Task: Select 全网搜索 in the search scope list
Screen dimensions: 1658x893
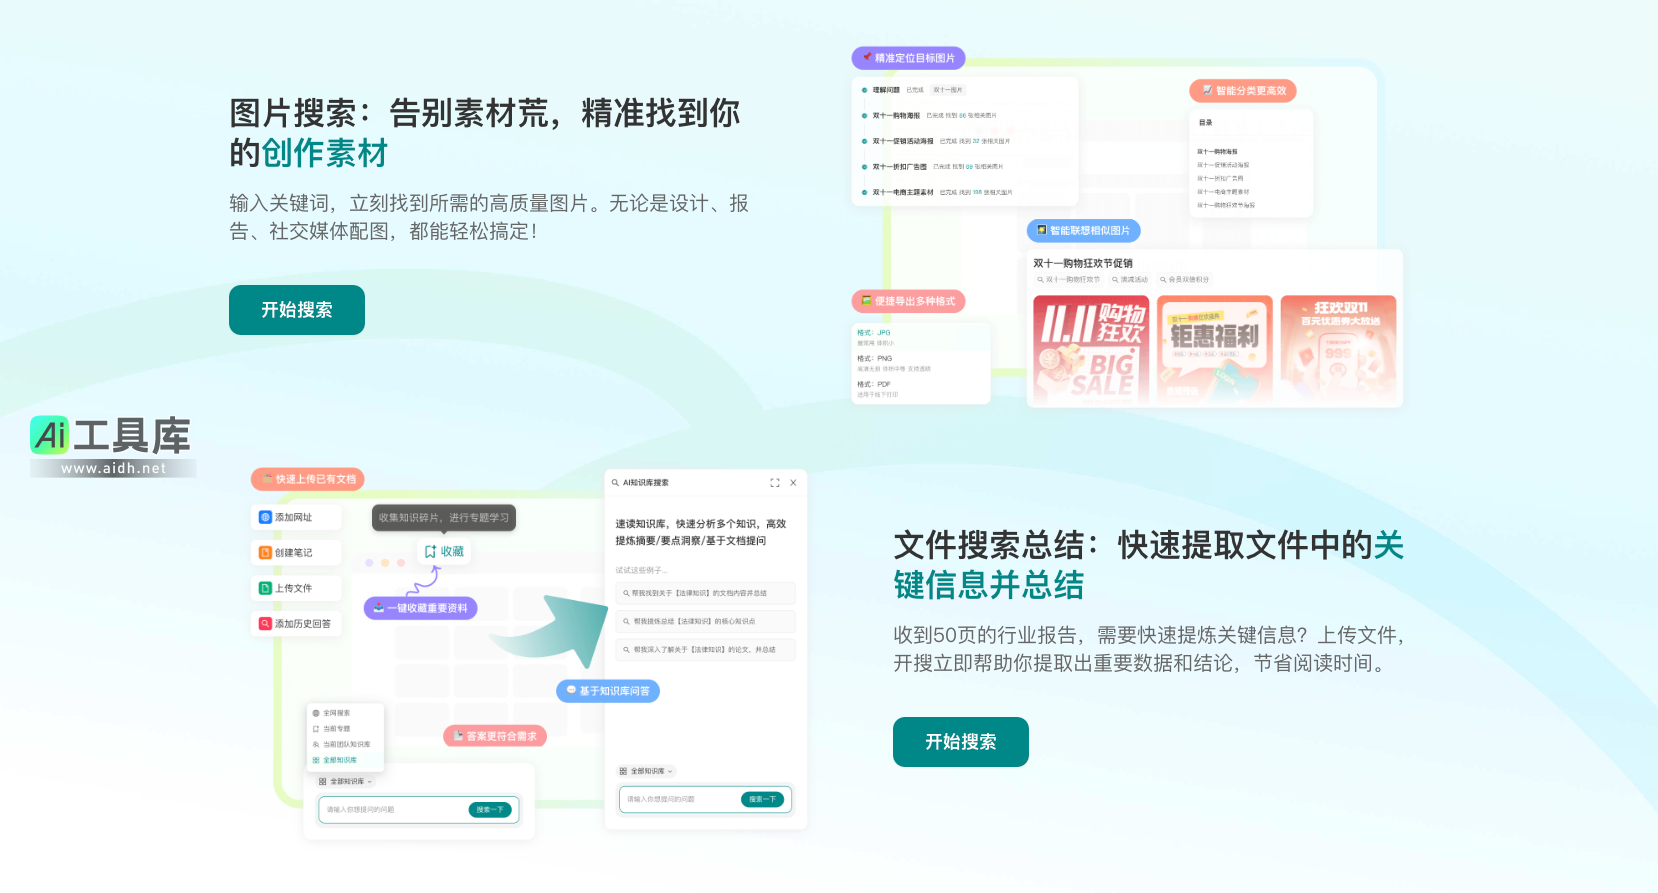Action: pyautogui.click(x=335, y=713)
